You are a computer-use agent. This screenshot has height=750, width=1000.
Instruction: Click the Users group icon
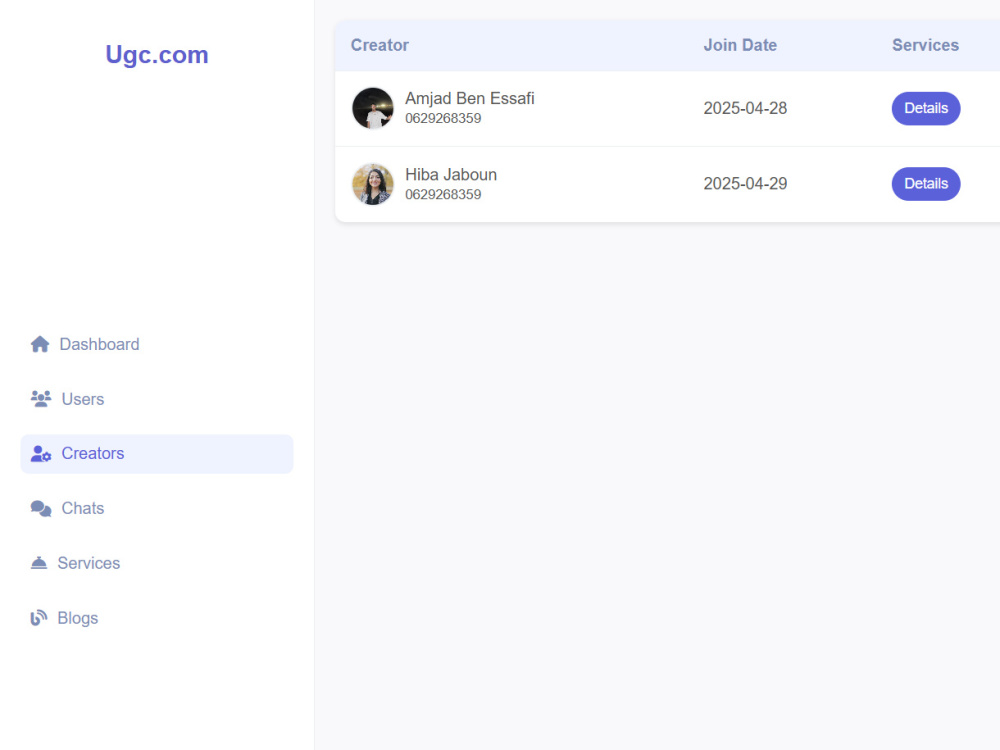(41, 399)
